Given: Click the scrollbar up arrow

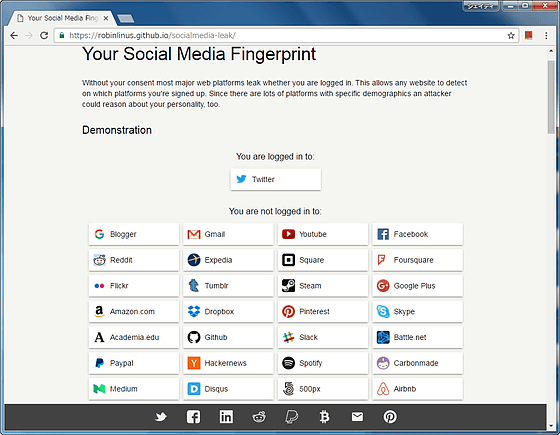Looking at the screenshot, I should point(551,51).
